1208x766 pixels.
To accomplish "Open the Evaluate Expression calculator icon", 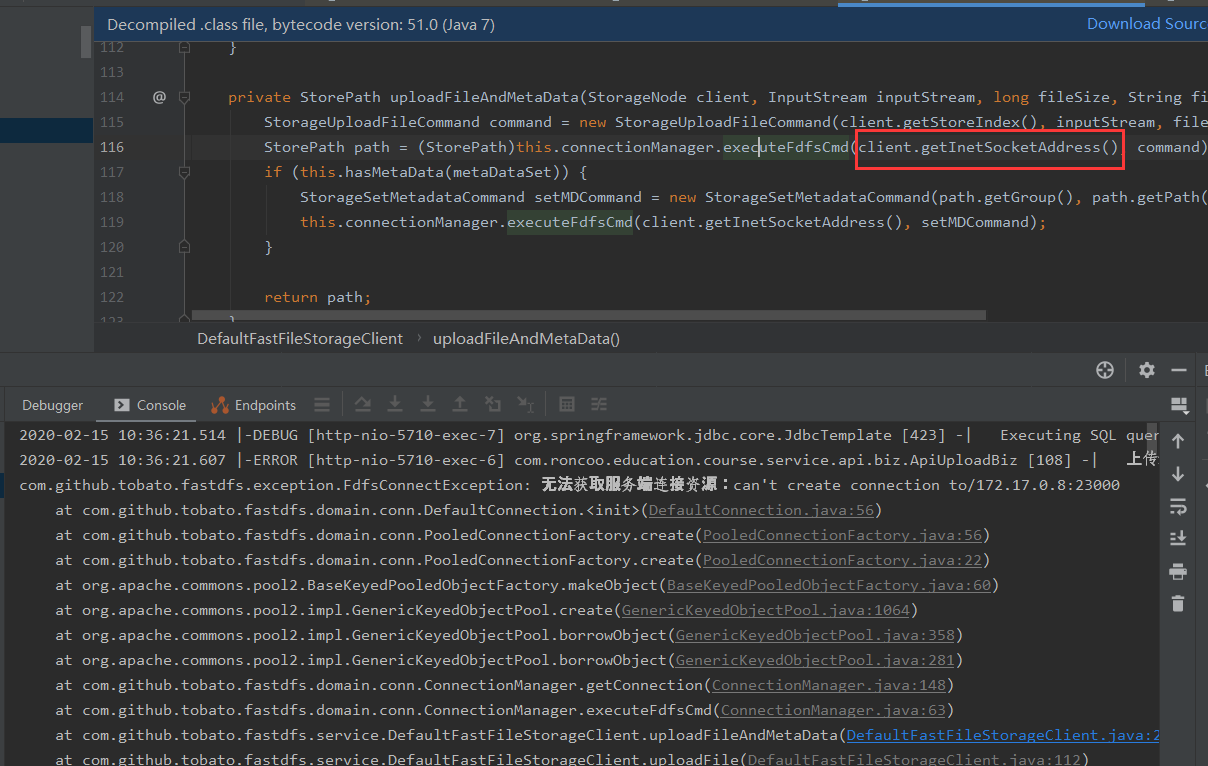I will tap(566, 403).
